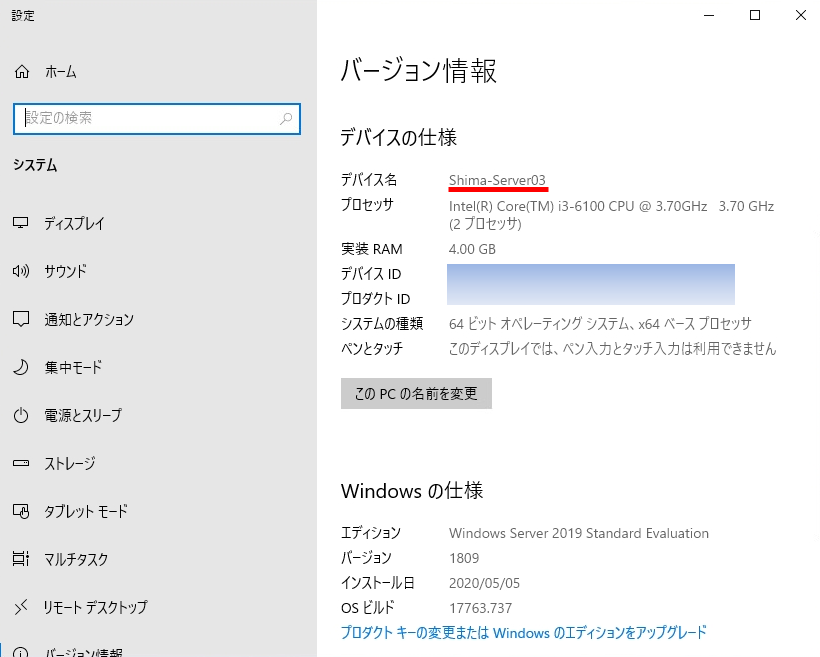Viewport: 820px width, 657px height.
Task: Click the Display monitor icon
Action: [20, 223]
